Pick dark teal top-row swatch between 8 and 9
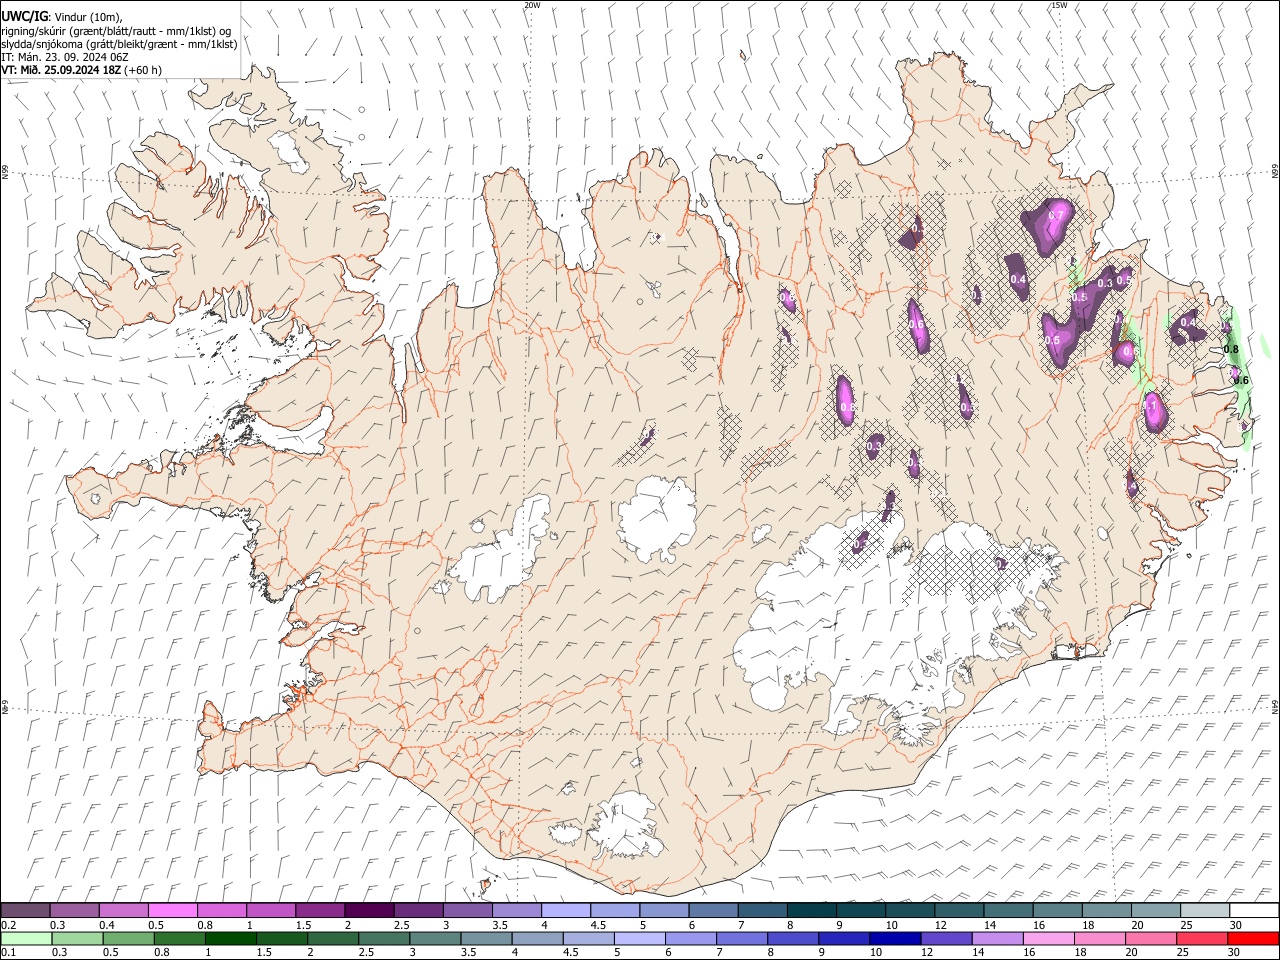Screen dimensions: 1280x960 (x=813, y=910)
